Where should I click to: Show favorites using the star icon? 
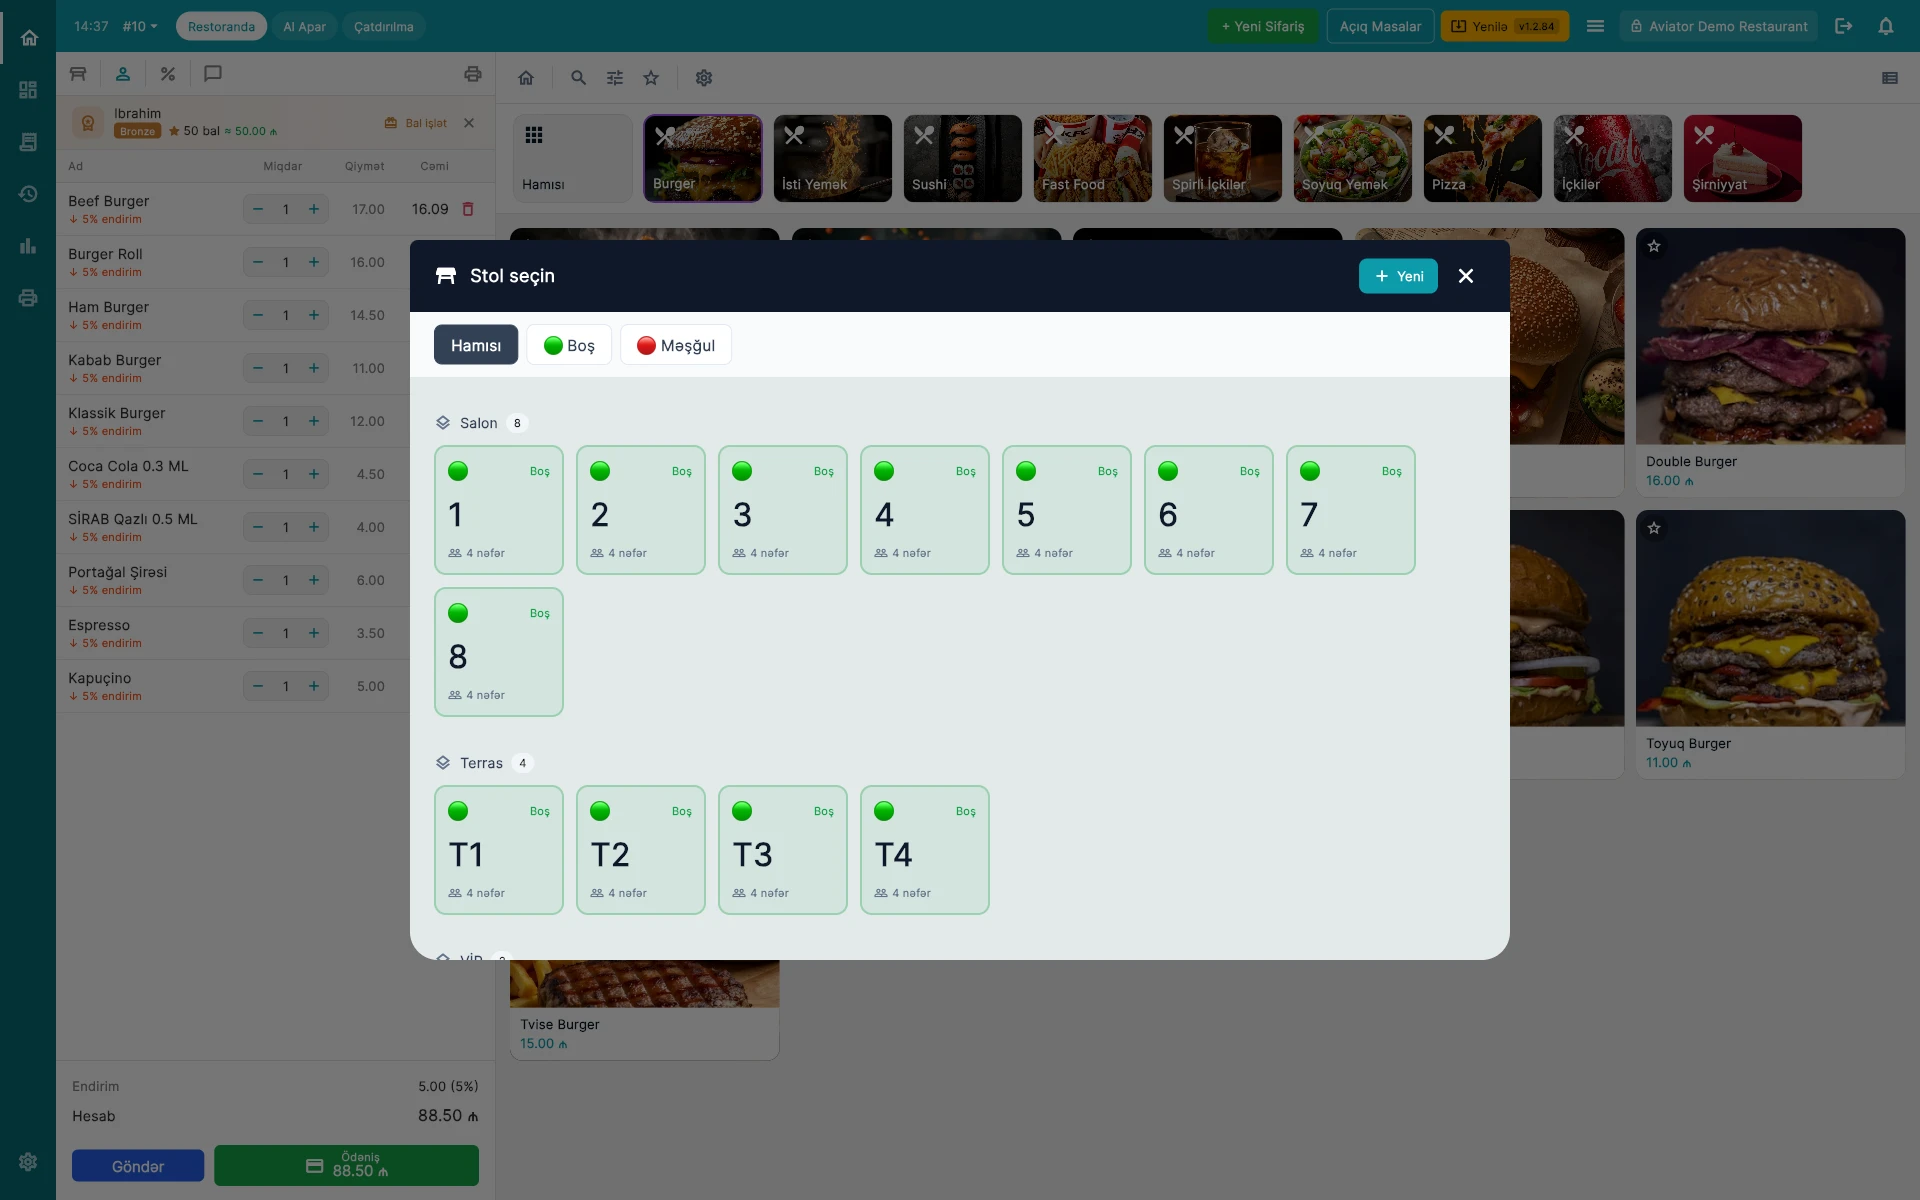651,78
